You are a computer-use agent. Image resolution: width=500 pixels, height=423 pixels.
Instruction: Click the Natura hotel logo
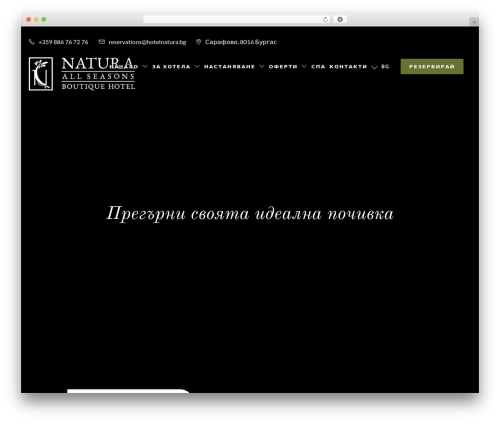(x=82, y=74)
